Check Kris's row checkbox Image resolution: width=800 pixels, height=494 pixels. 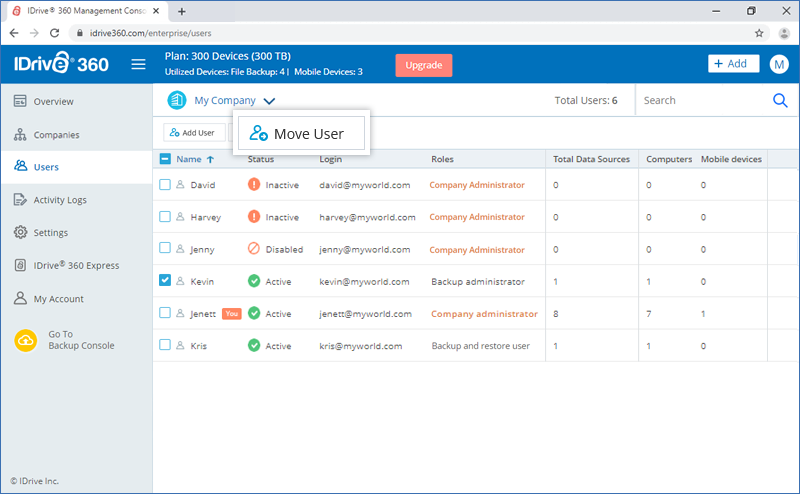tap(165, 344)
